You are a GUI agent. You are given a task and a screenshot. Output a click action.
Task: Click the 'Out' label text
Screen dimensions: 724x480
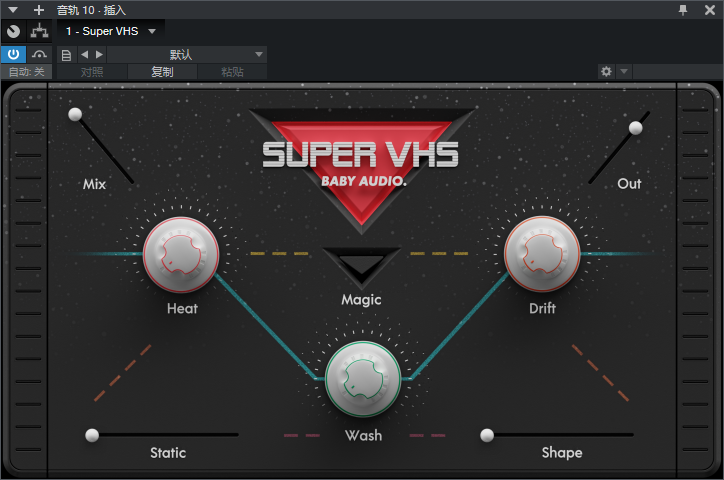pyautogui.click(x=629, y=184)
